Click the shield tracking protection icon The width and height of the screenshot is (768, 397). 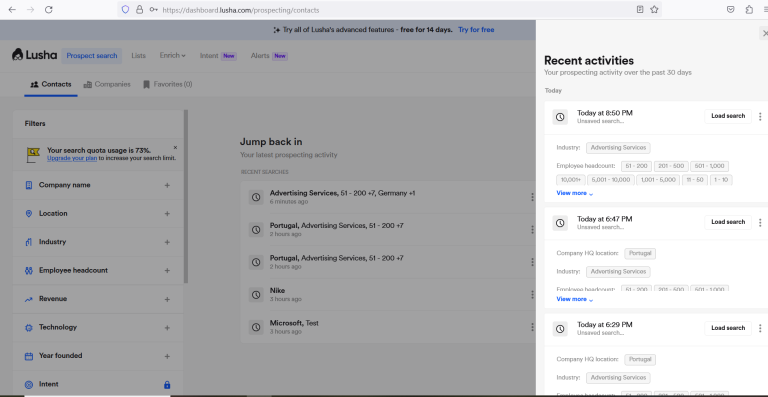point(125,9)
